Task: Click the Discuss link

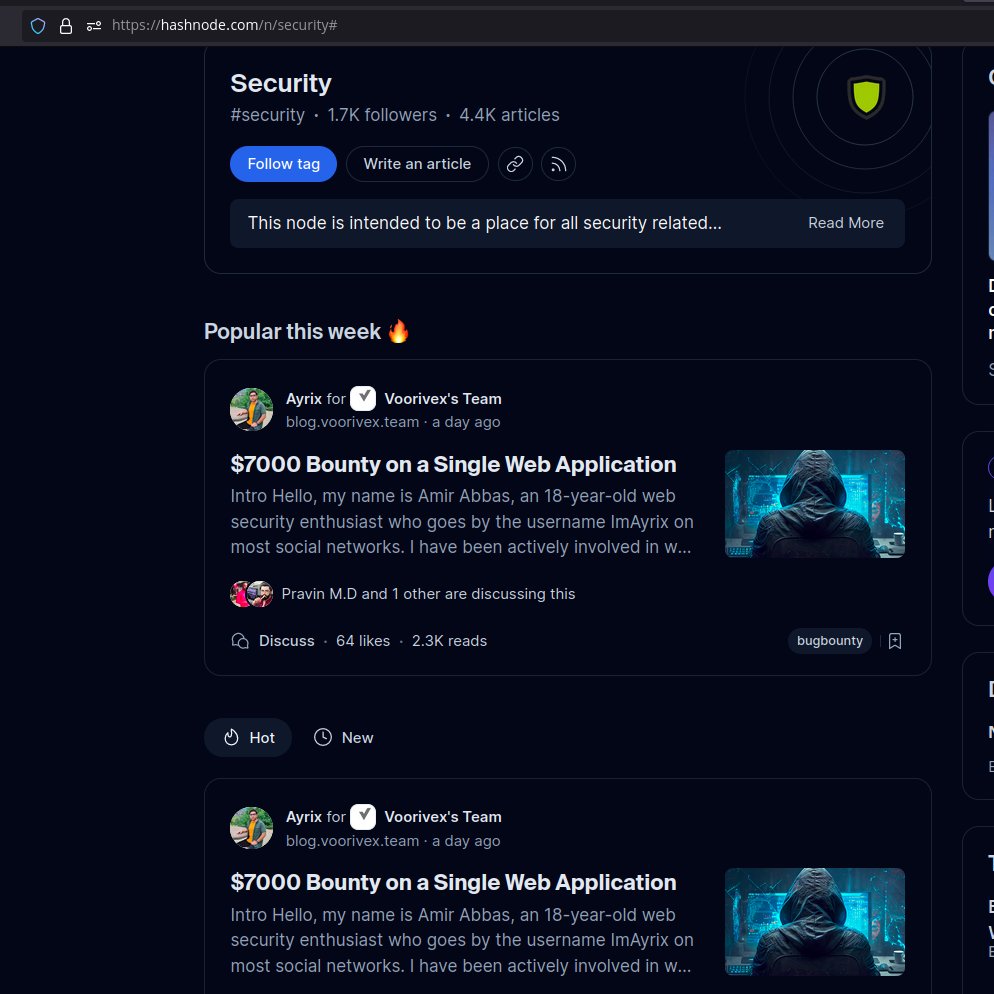Action: pyautogui.click(x=287, y=641)
